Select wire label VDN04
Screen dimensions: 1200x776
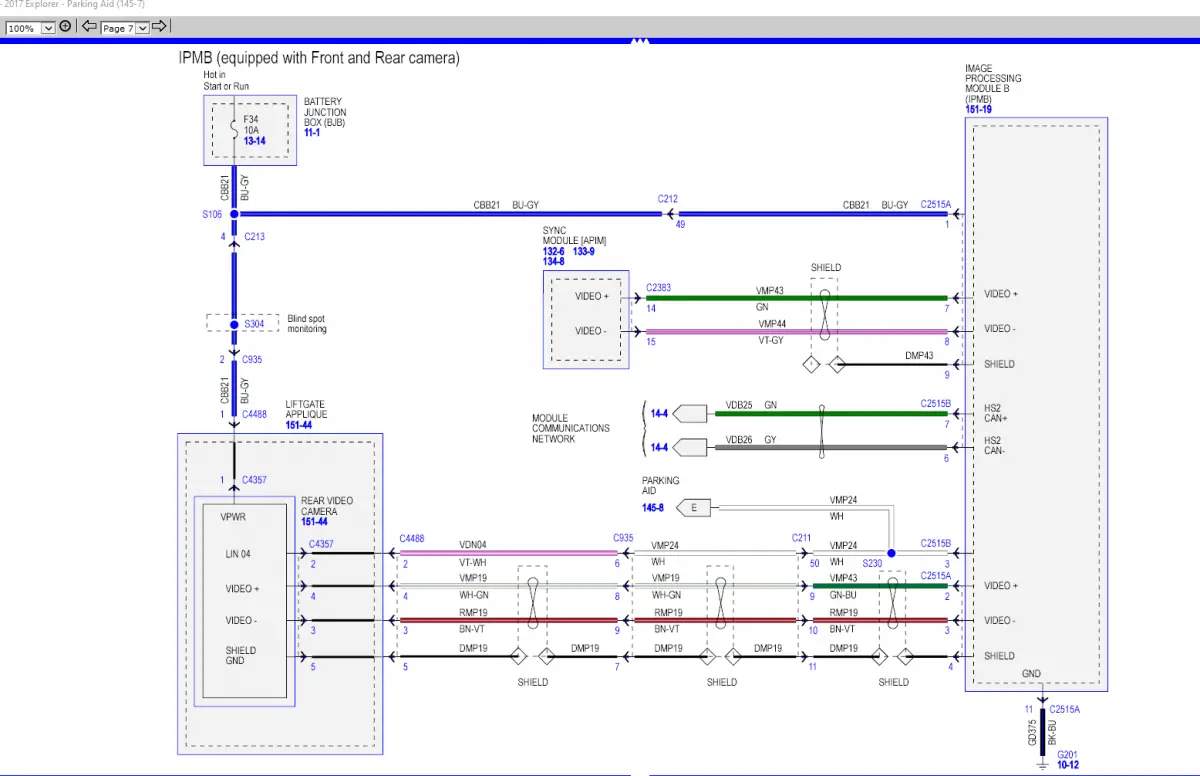tap(472, 545)
